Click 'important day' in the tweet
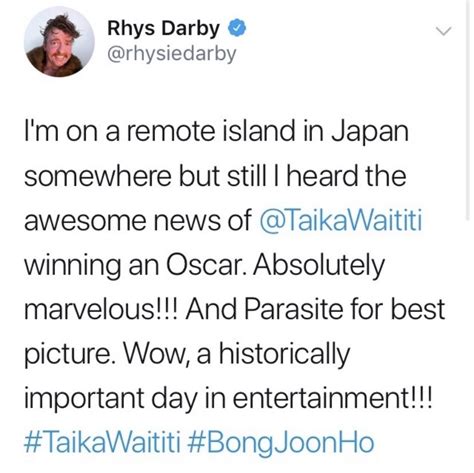 click(x=111, y=399)
